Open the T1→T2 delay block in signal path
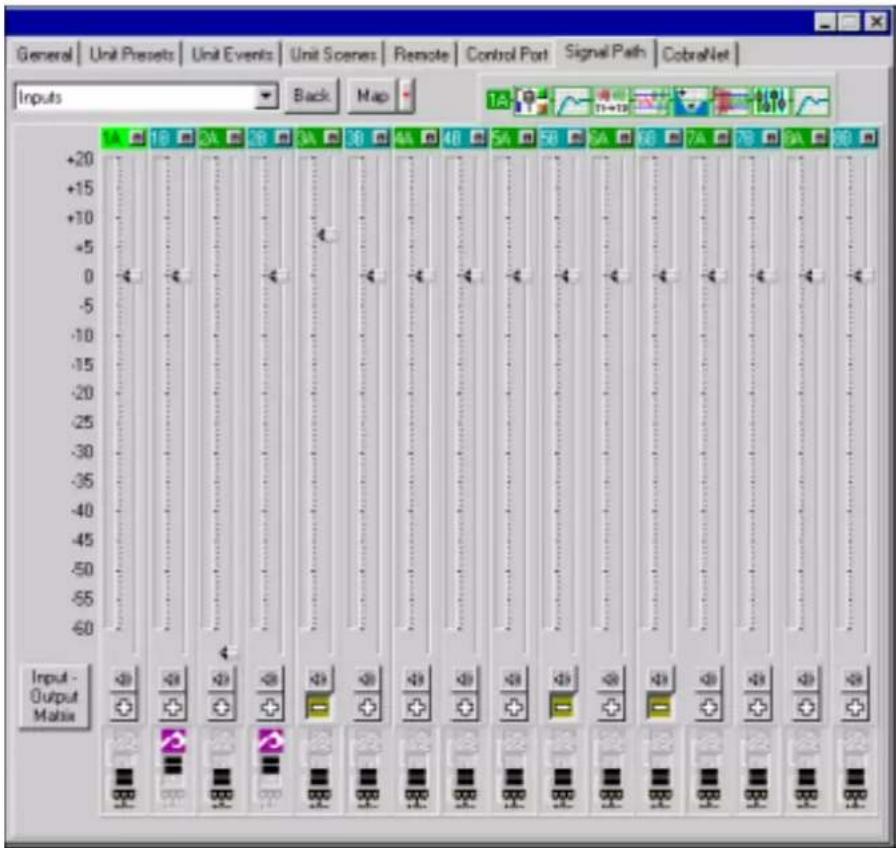This screenshot has width=896, height=848. click(x=611, y=101)
